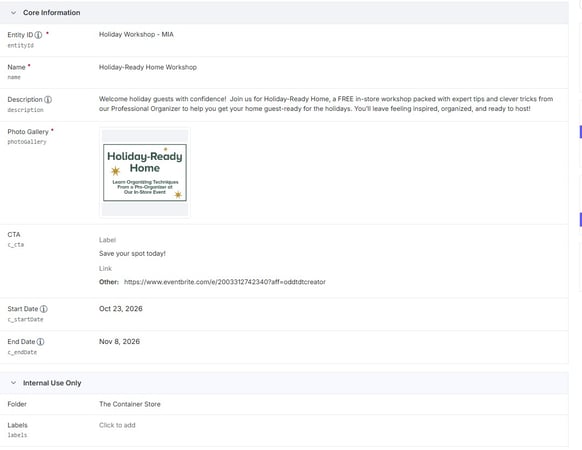Edit Name value 'Holiday-Ready Home Workshop'
Viewport: 582px width, 450px height.
pyautogui.click(x=148, y=67)
